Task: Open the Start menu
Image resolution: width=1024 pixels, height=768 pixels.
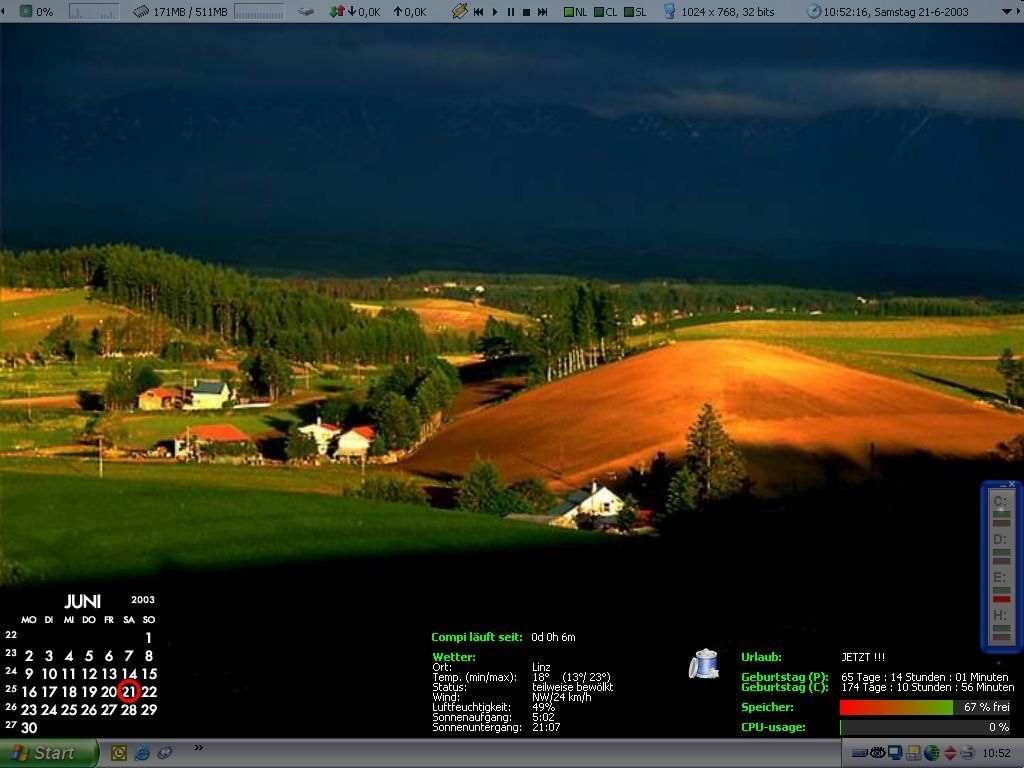Action: pos(47,753)
